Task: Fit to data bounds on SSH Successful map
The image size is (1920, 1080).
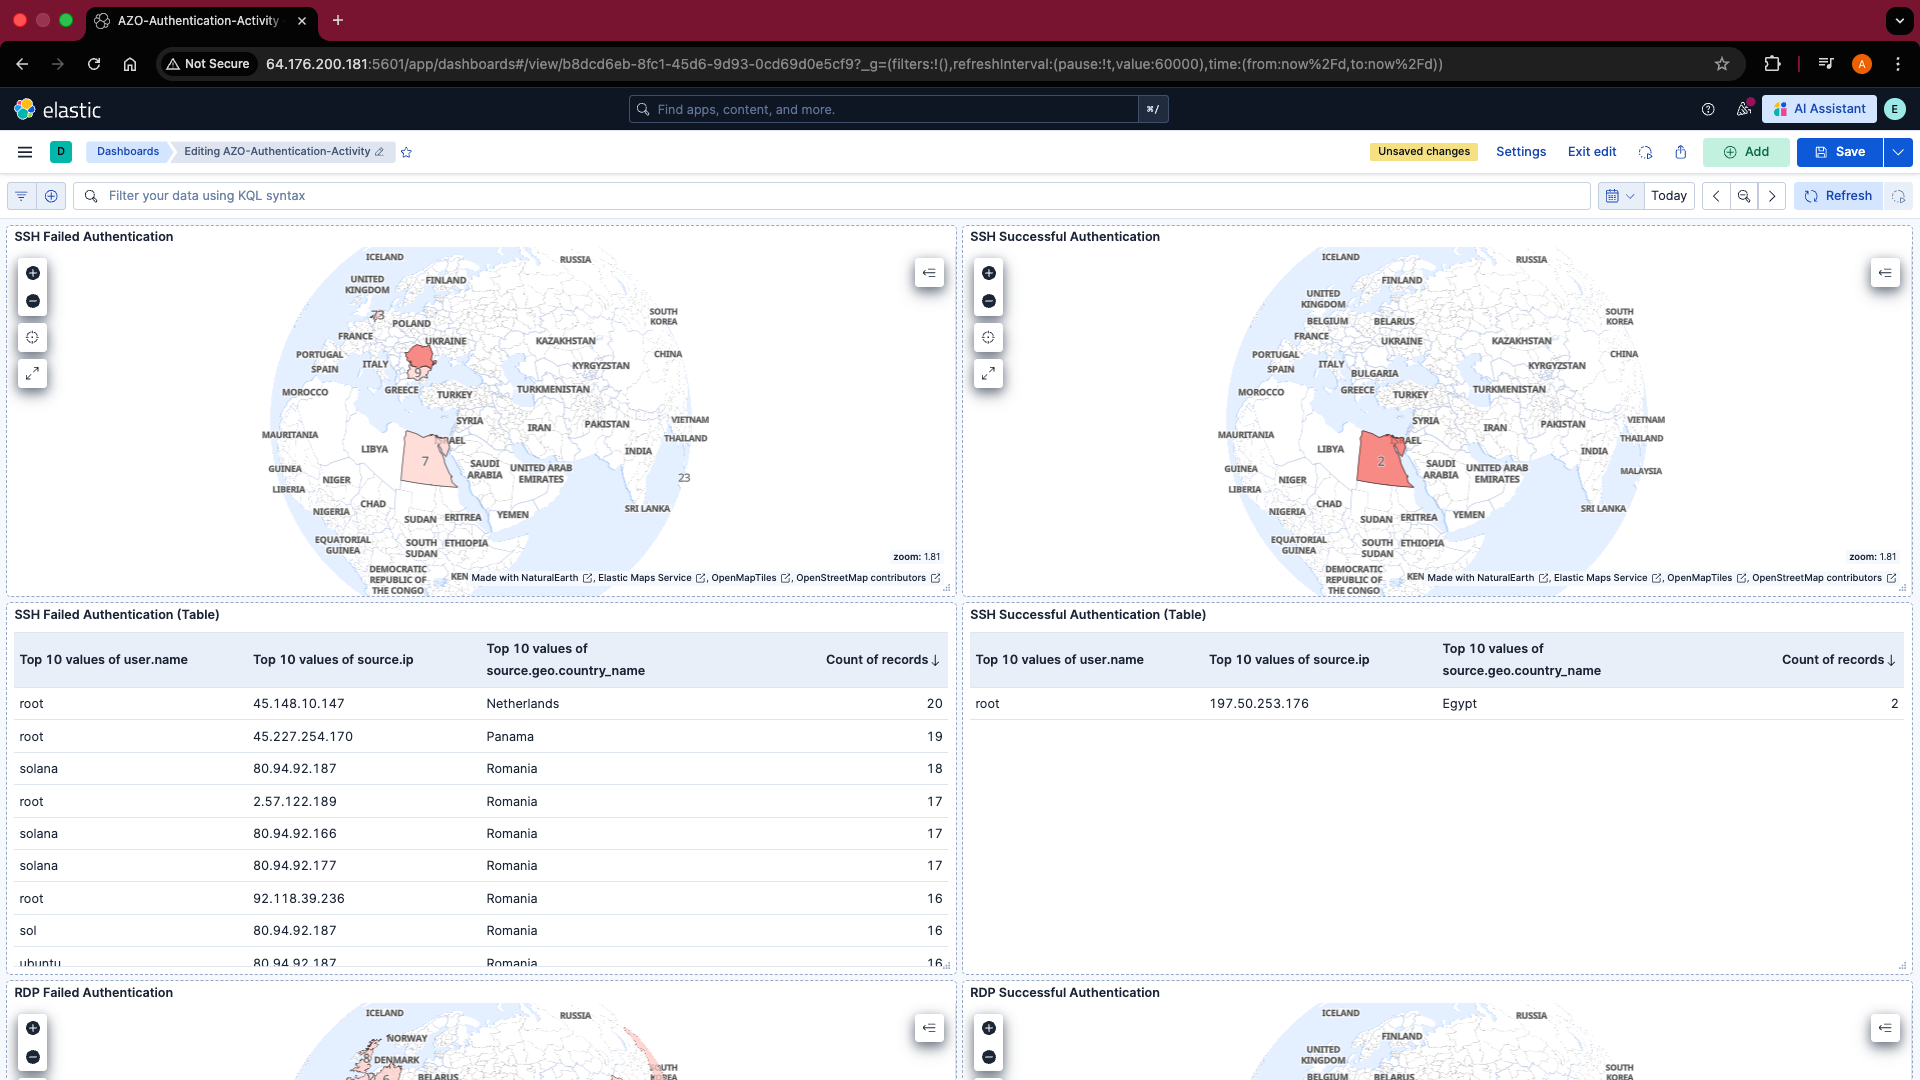Action: [989, 338]
